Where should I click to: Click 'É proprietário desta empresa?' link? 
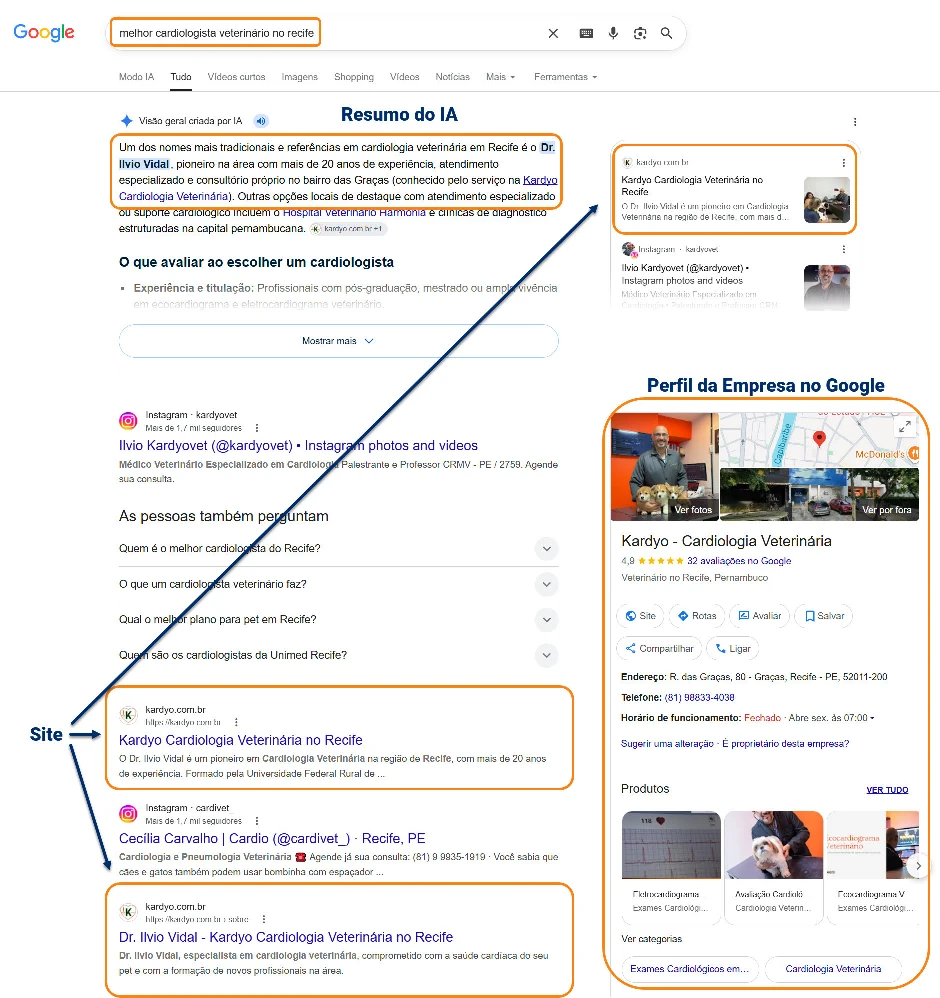(x=785, y=743)
